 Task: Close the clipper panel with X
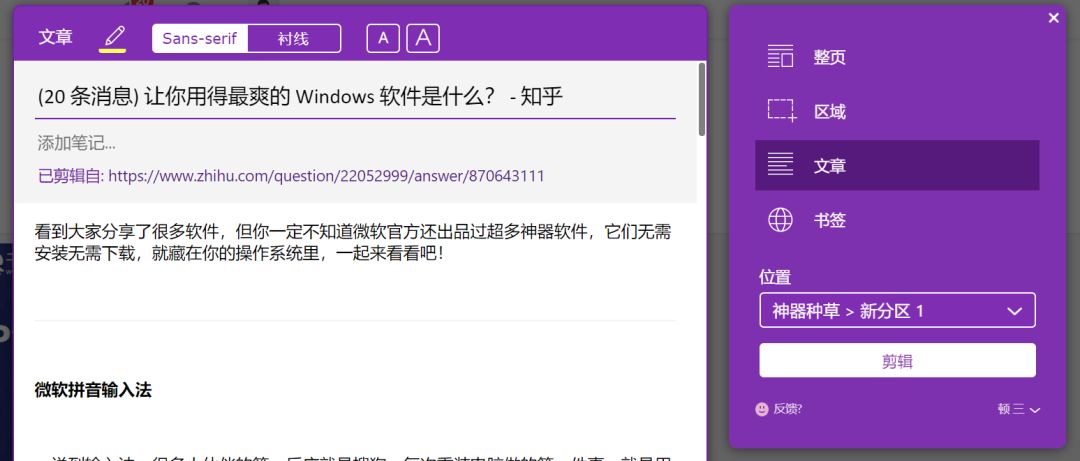pyautogui.click(x=1054, y=18)
